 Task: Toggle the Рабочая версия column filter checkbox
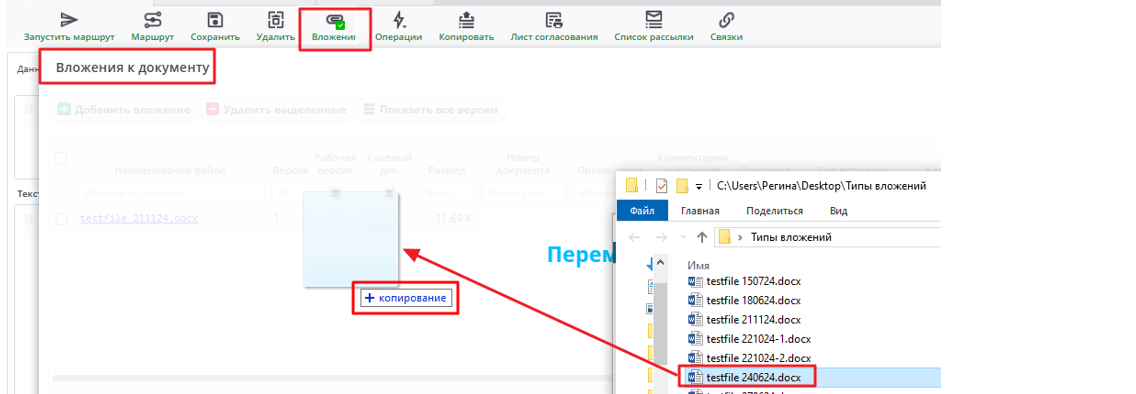pos(335,193)
